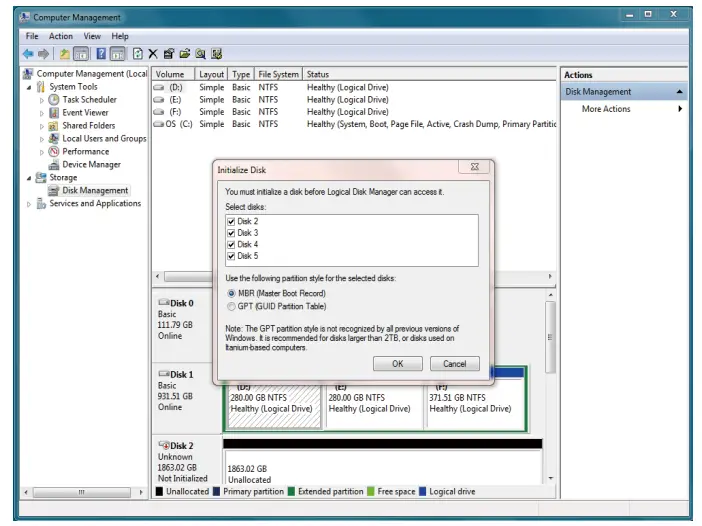Select MBR (Master Boot Record) radio button

(231, 293)
